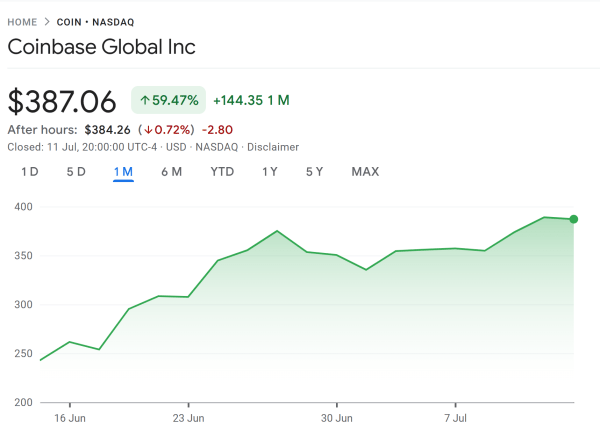600x434 pixels.
Task: Click the breadcrumb chevron separator arrow
Action: [x=47, y=21]
